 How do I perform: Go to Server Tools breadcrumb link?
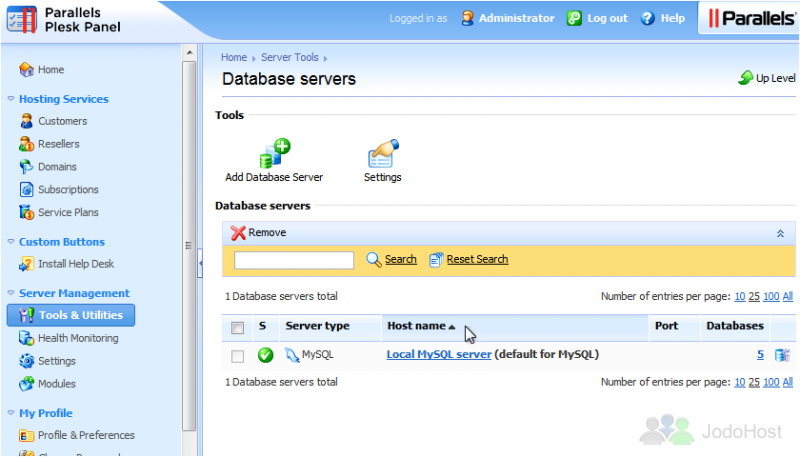pyautogui.click(x=290, y=57)
